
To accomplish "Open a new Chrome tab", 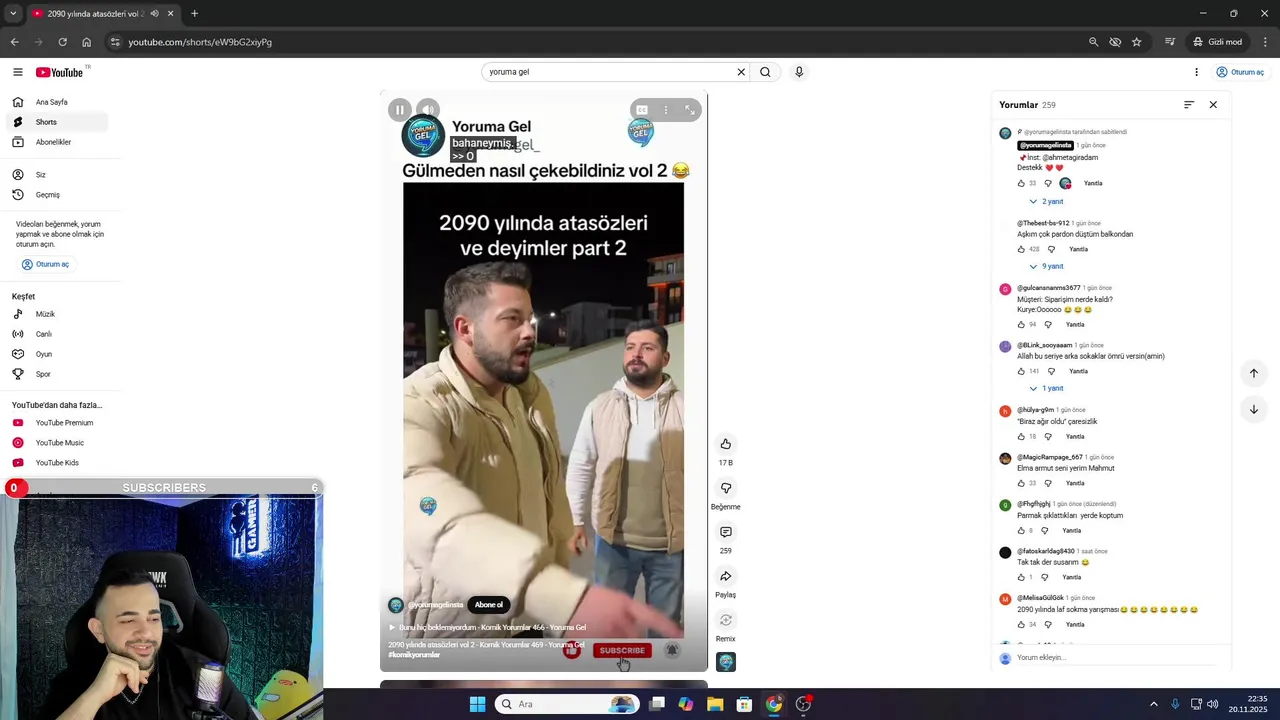I will pos(194,14).
